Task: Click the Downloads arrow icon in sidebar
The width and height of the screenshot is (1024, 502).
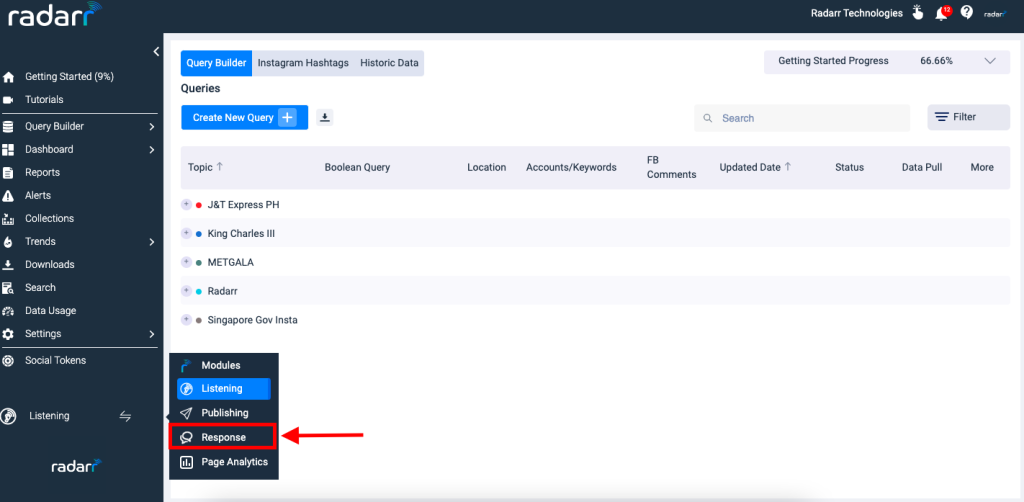Action: tap(8, 265)
